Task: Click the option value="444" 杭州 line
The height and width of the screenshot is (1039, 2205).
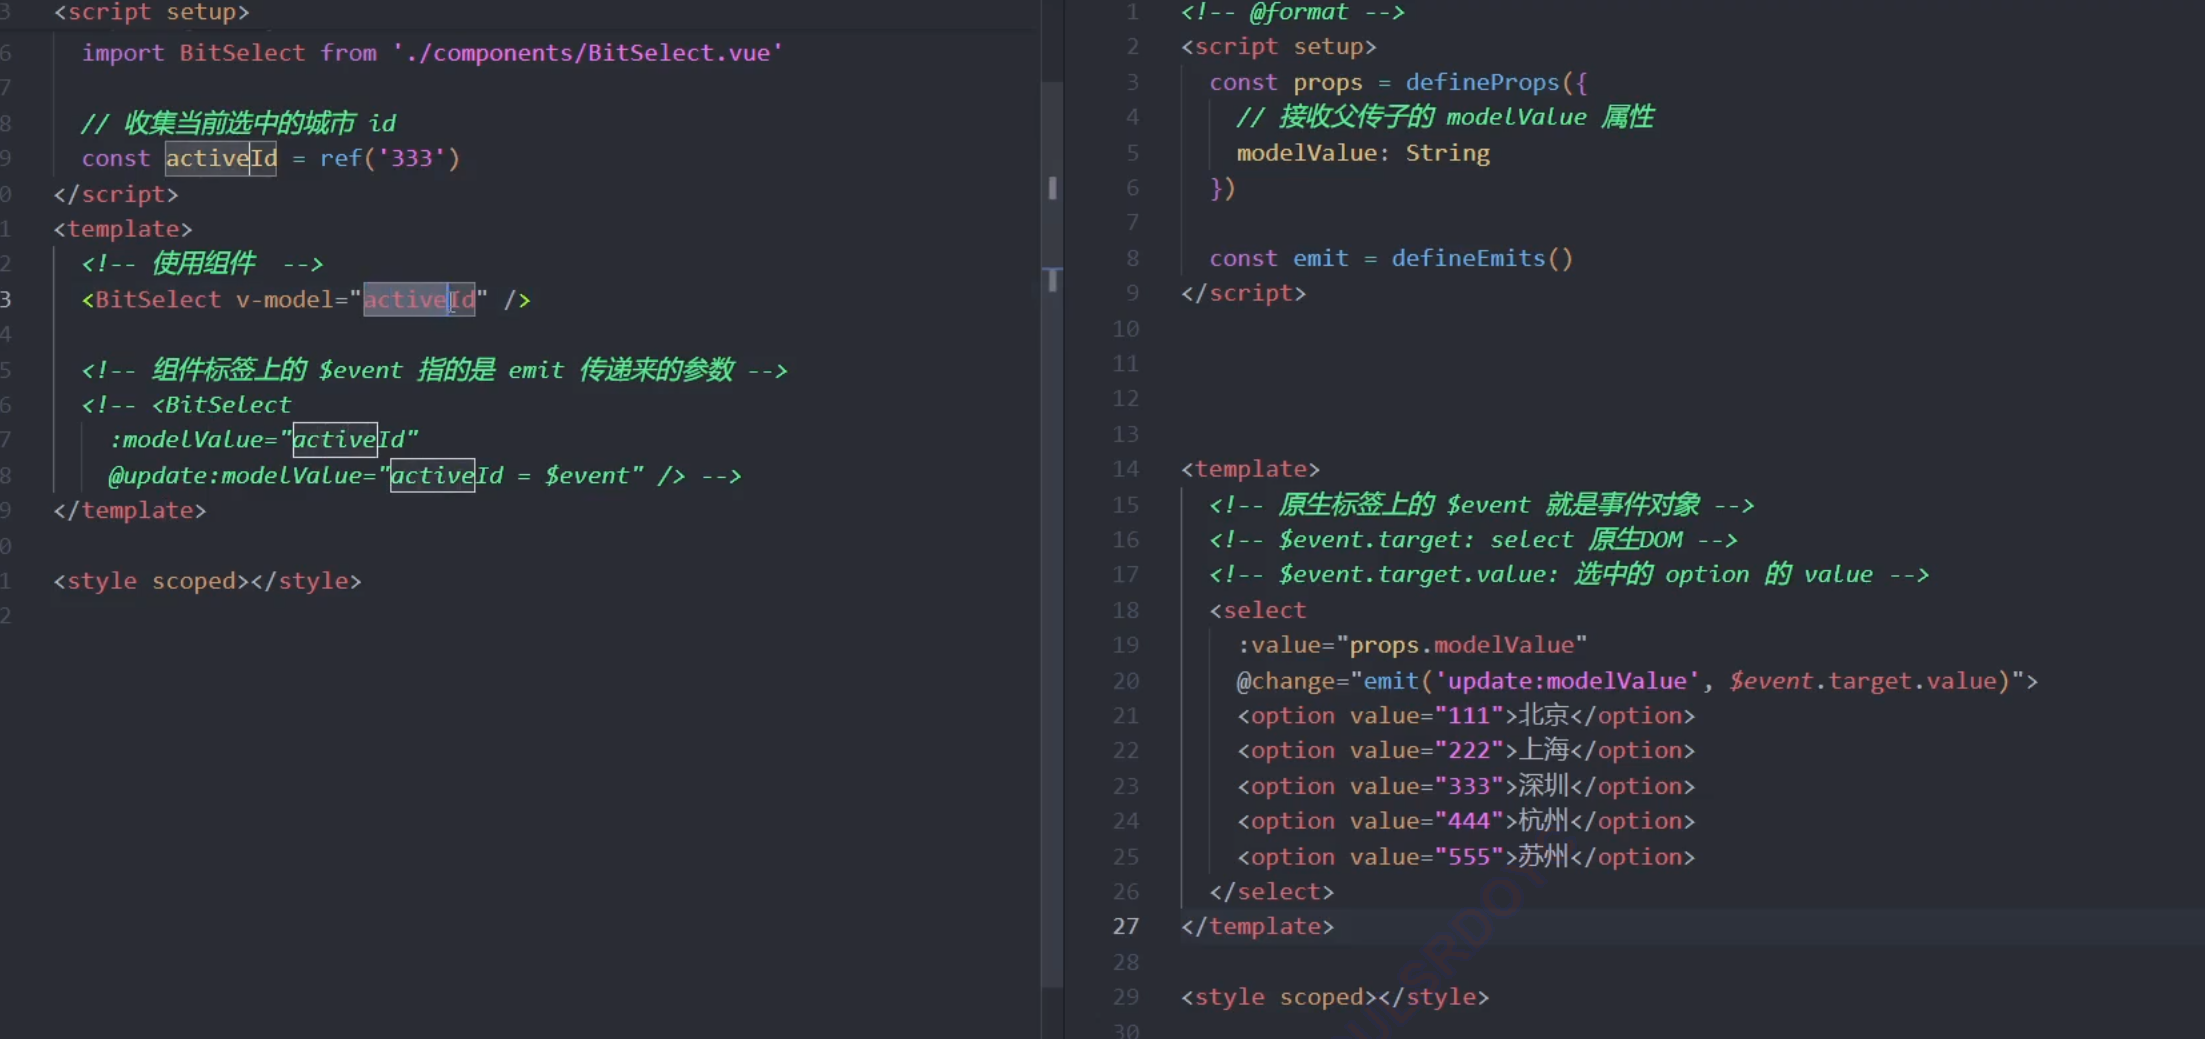Action: tap(1466, 822)
